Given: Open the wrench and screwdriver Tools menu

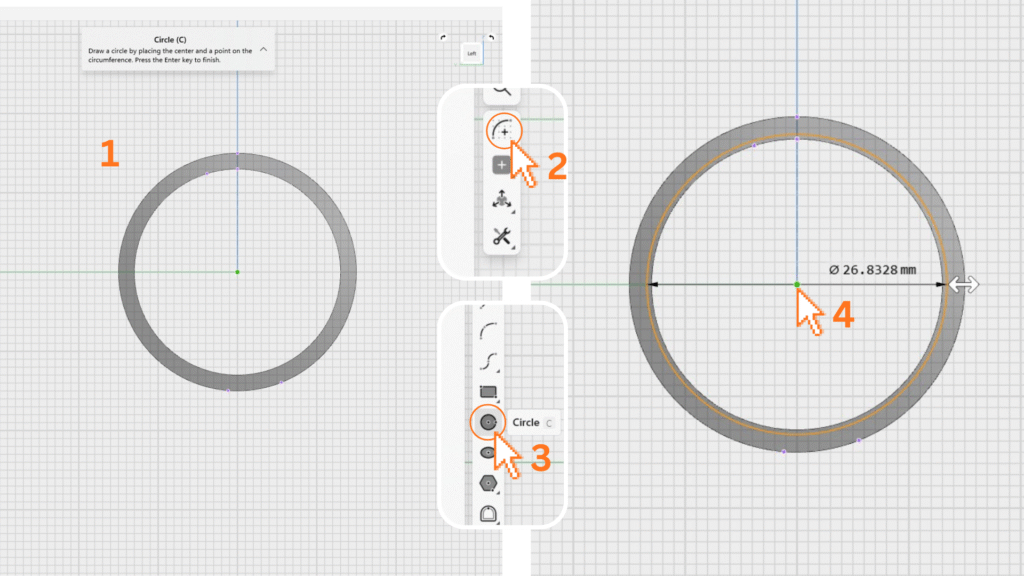Looking at the screenshot, I should [502, 237].
